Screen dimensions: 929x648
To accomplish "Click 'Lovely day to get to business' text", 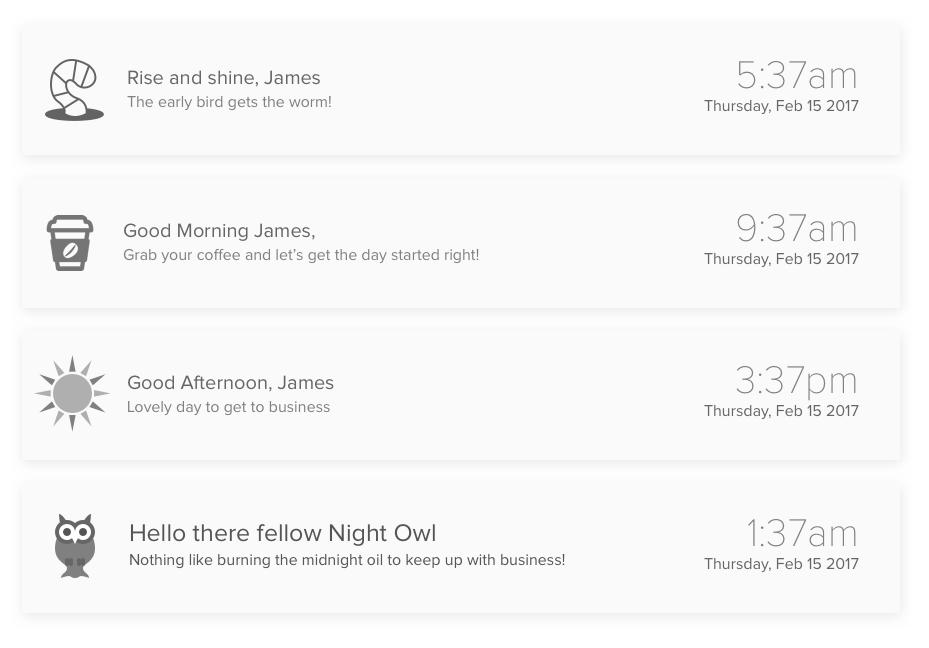I will (229, 408).
